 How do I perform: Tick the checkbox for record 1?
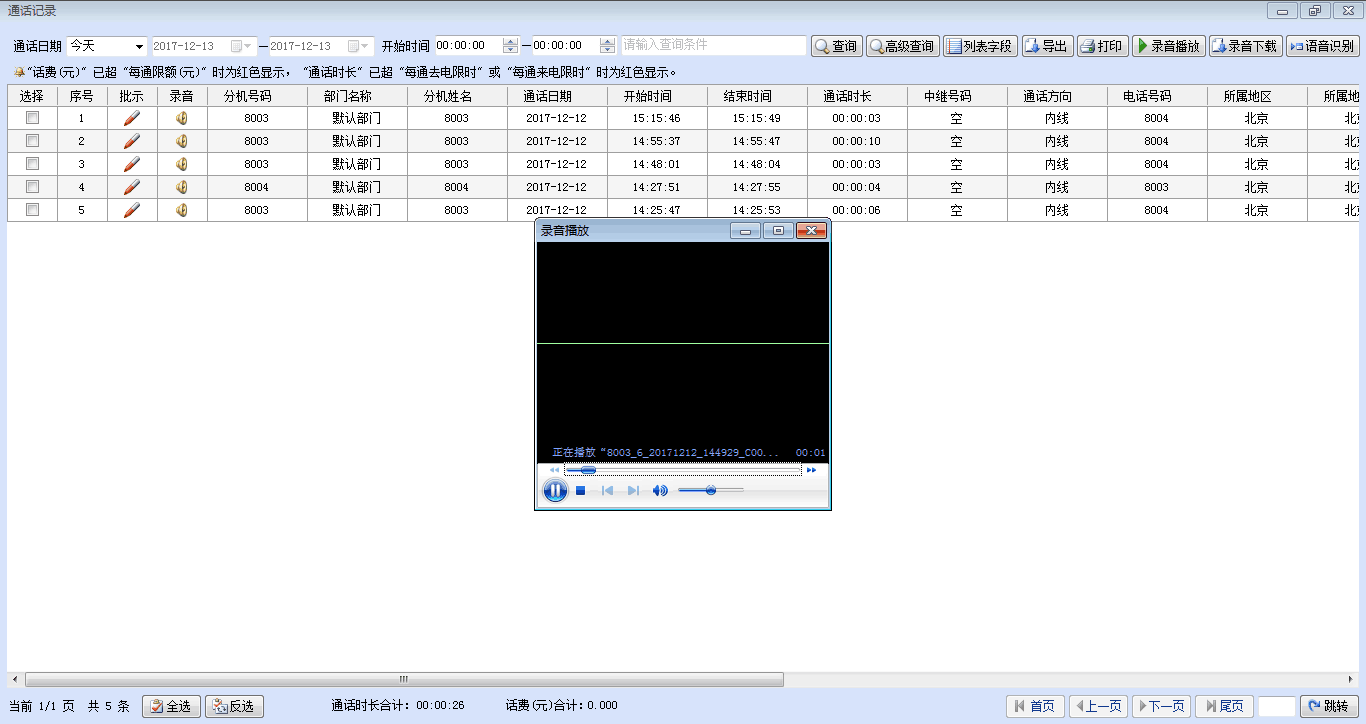coord(33,118)
